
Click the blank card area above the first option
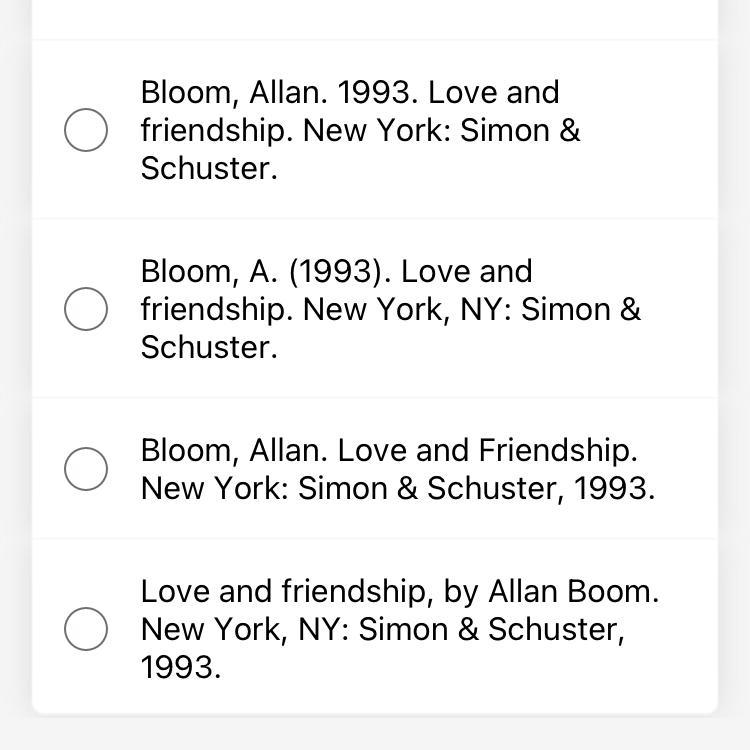click(375, 18)
